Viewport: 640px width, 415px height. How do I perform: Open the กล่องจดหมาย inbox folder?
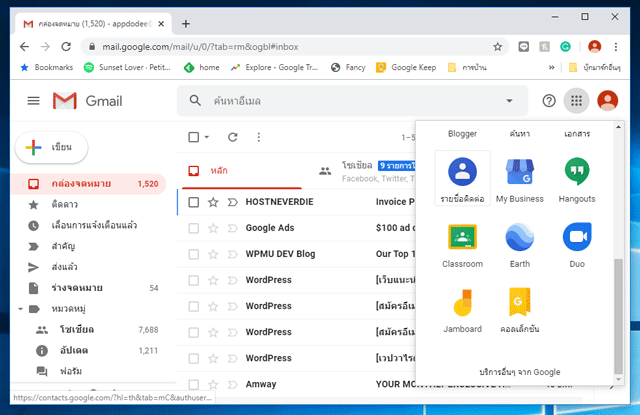click(x=88, y=184)
